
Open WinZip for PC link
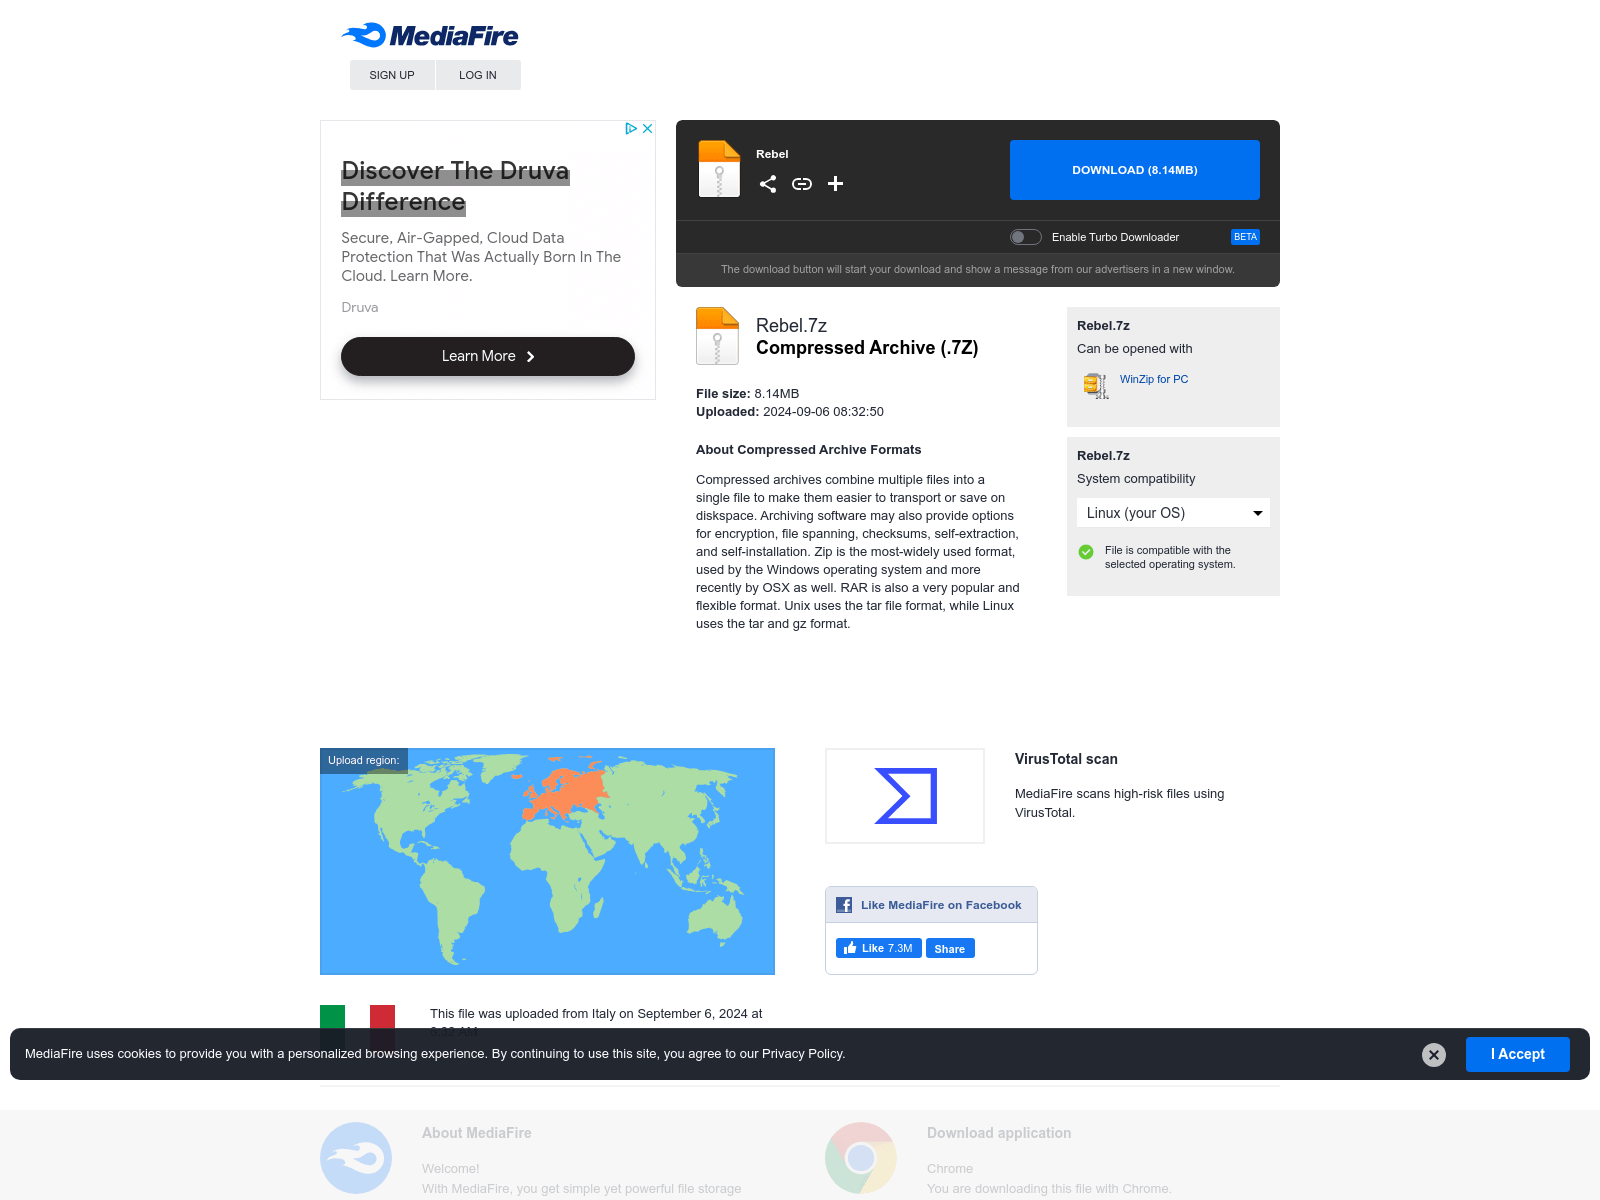pos(1154,379)
